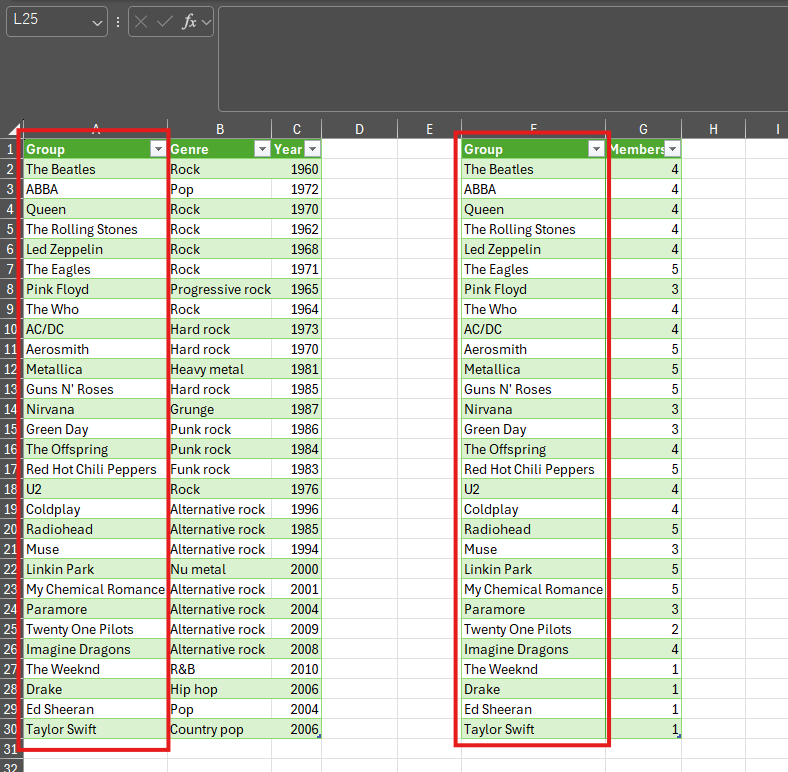Image resolution: width=788 pixels, height=772 pixels.
Task: Click cell Red Hot Chili Peppers in column A
Action: [x=95, y=469]
